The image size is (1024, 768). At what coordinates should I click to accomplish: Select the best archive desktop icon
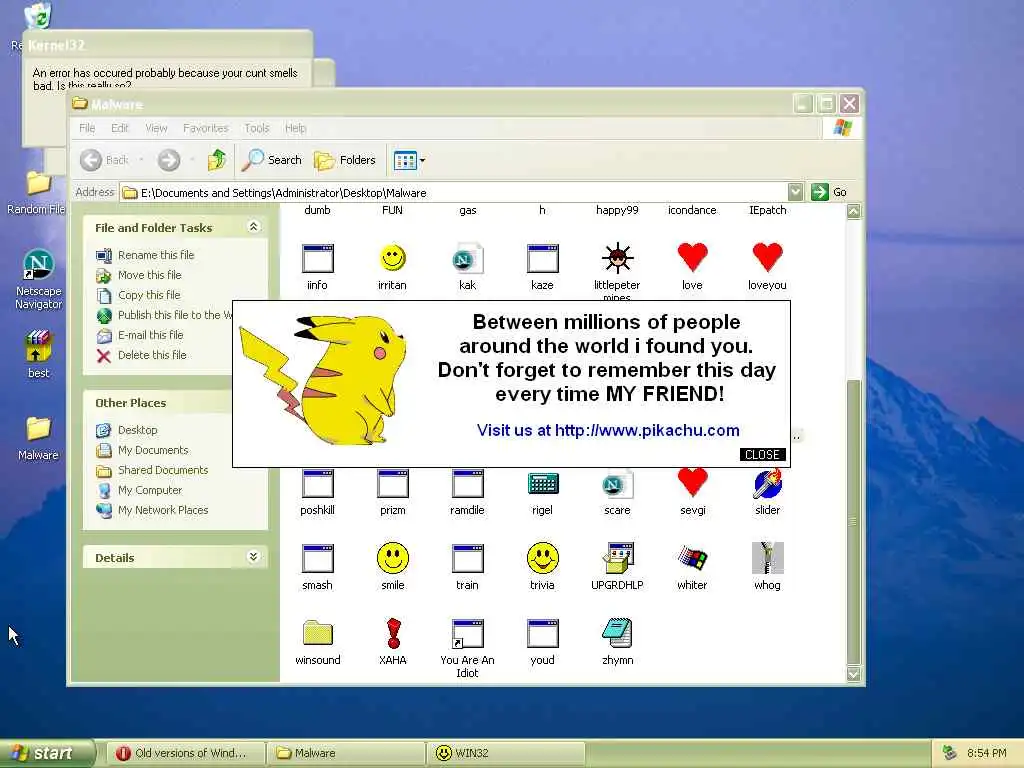pos(38,346)
